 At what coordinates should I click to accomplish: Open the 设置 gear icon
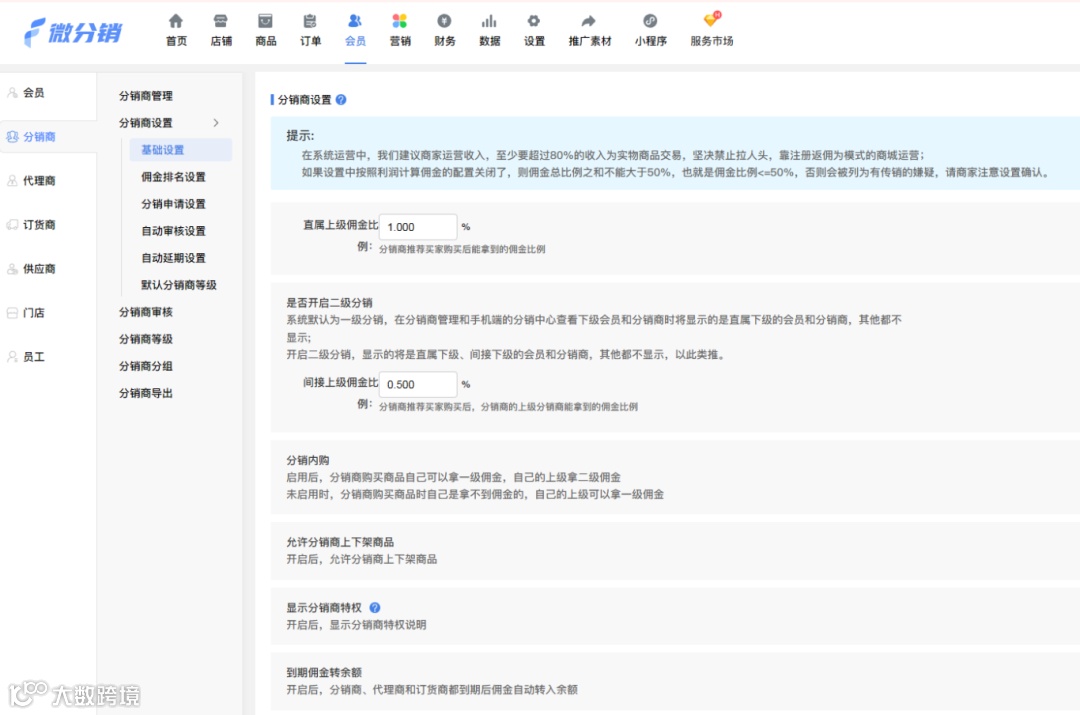(534, 21)
